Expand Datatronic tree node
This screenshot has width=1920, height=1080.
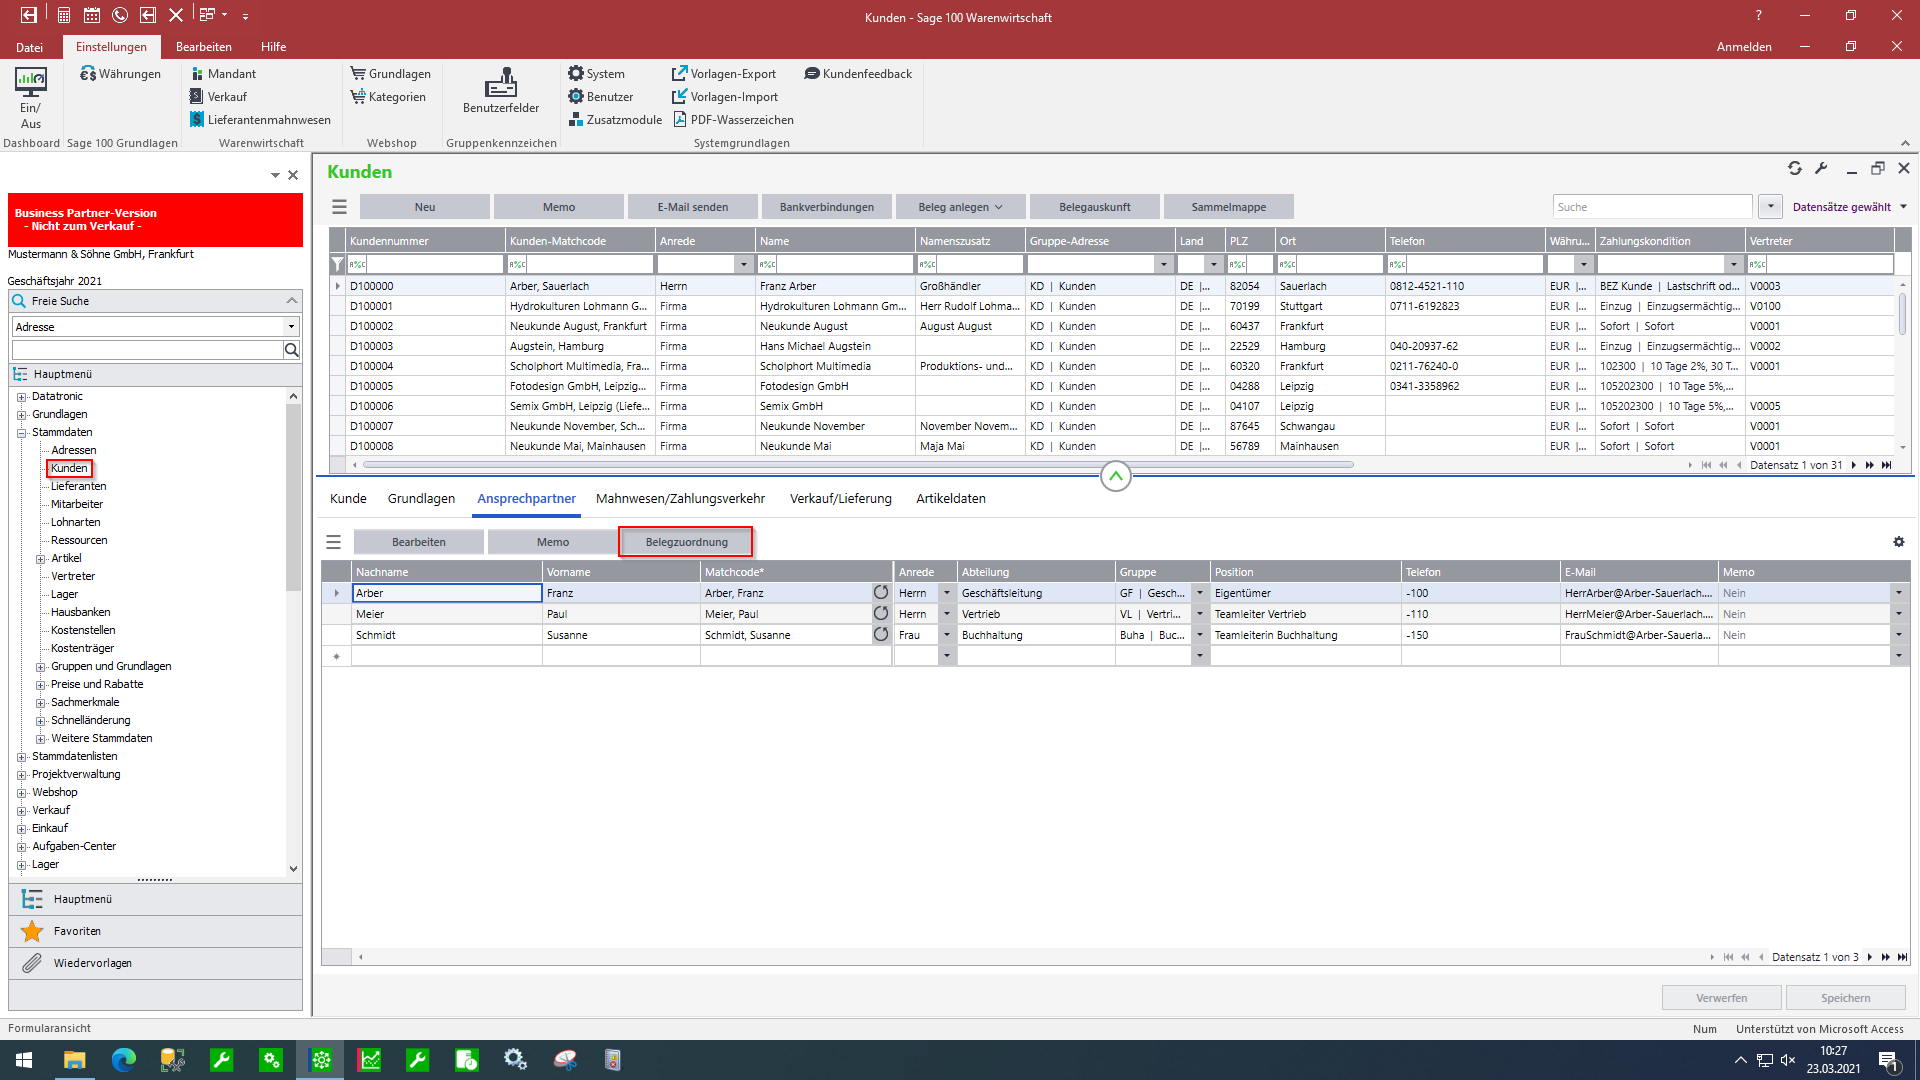(22, 397)
